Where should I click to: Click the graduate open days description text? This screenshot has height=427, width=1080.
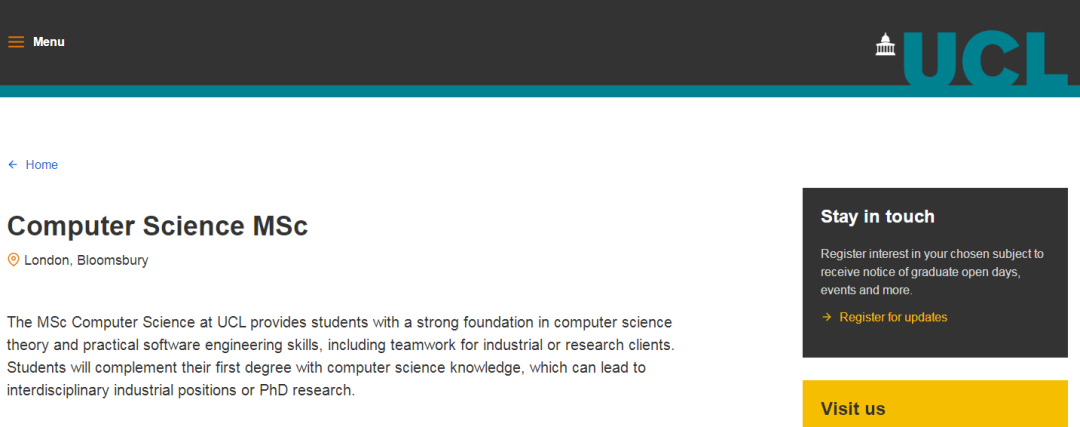click(x=931, y=271)
